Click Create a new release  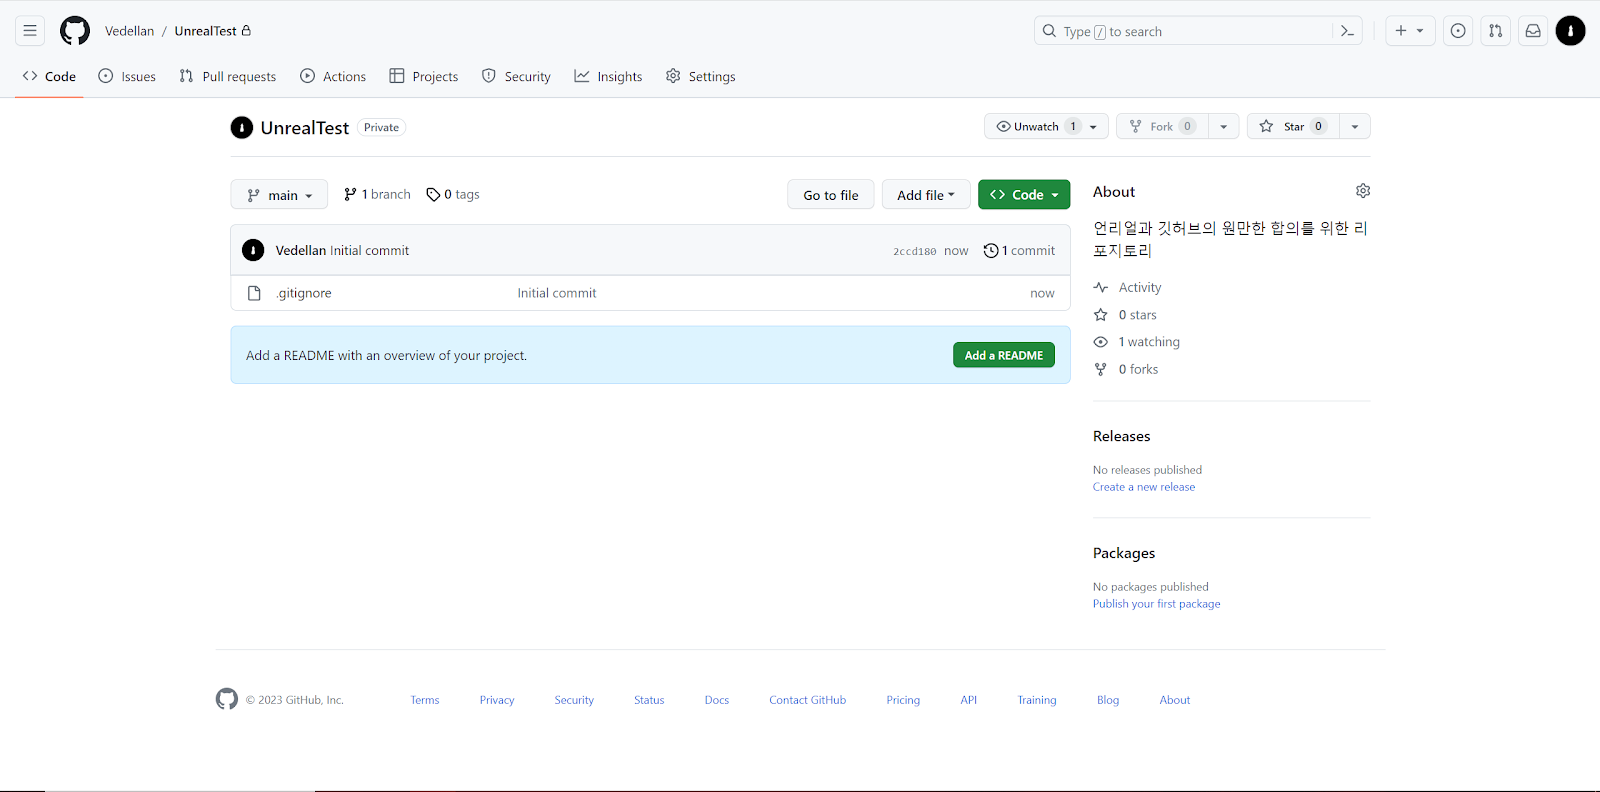pos(1144,487)
